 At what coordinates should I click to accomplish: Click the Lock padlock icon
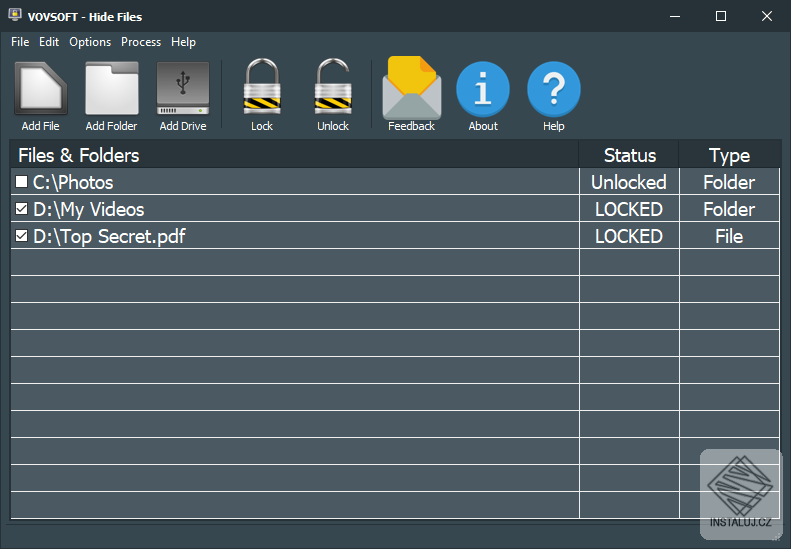(262, 87)
